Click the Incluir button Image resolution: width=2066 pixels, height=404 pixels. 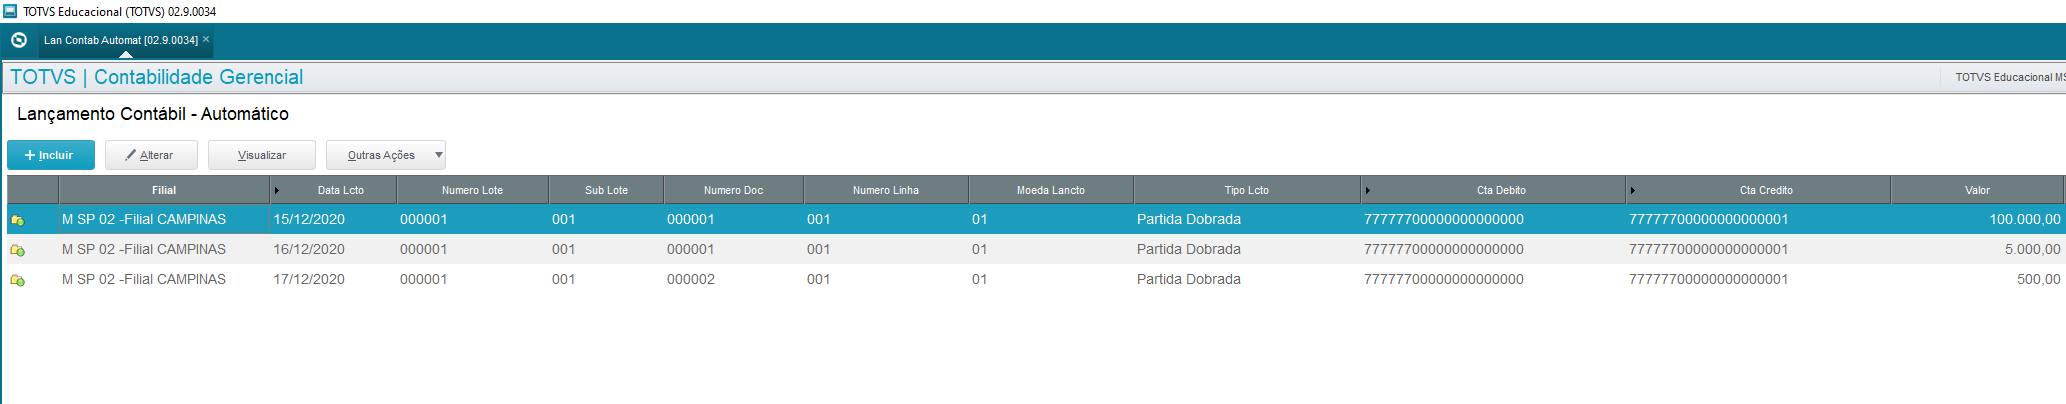tap(51, 155)
